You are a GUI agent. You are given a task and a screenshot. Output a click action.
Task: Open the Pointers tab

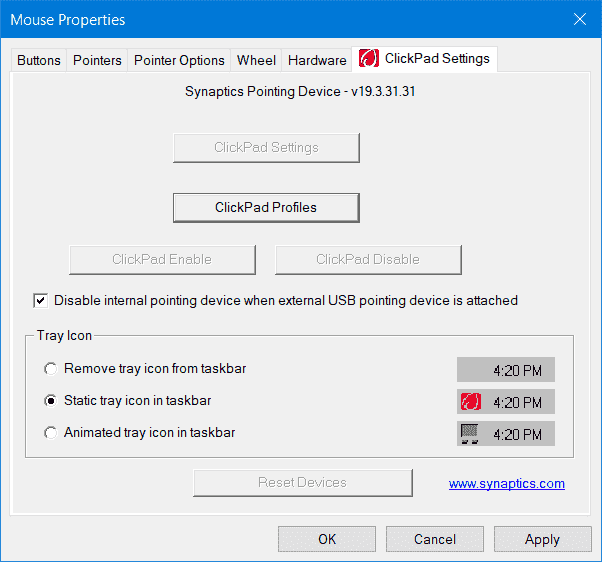(x=97, y=60)
